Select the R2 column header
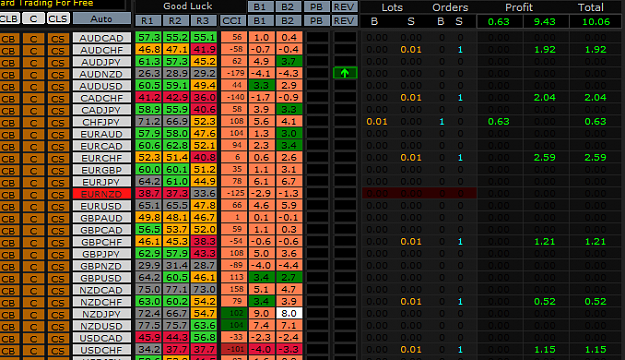 click(x=175, y=21)
